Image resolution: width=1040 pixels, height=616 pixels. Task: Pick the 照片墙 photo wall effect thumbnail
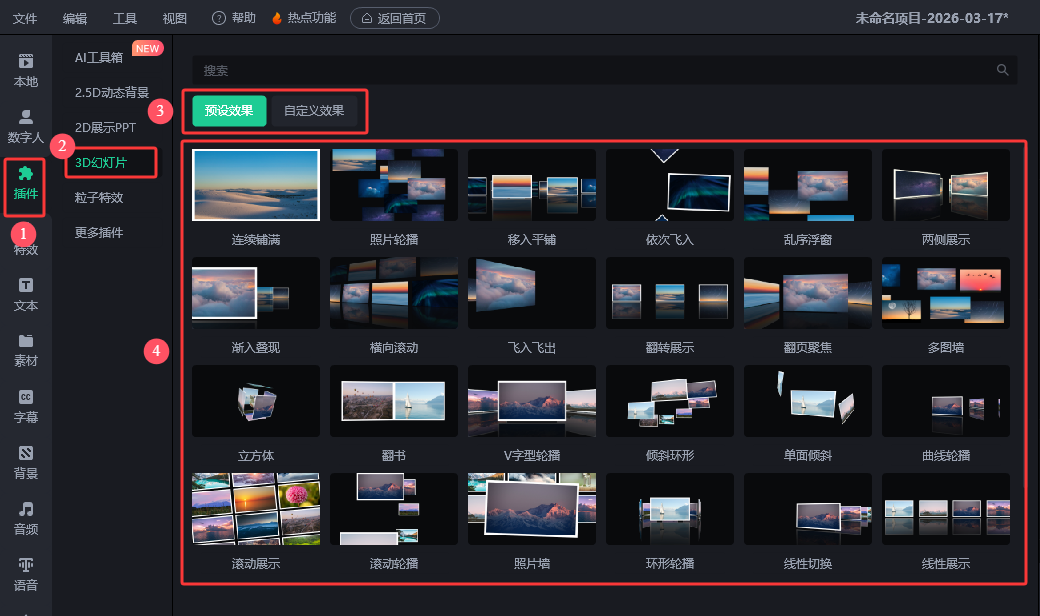(x=532, y=509)
